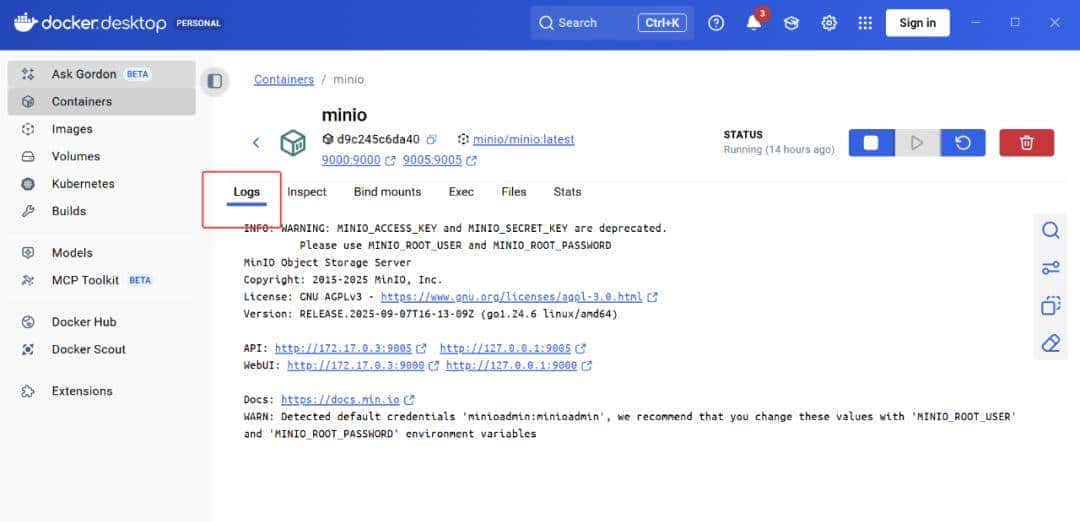
Task: Copy the container ID d9c245c6da40
Action: point(431,139)
